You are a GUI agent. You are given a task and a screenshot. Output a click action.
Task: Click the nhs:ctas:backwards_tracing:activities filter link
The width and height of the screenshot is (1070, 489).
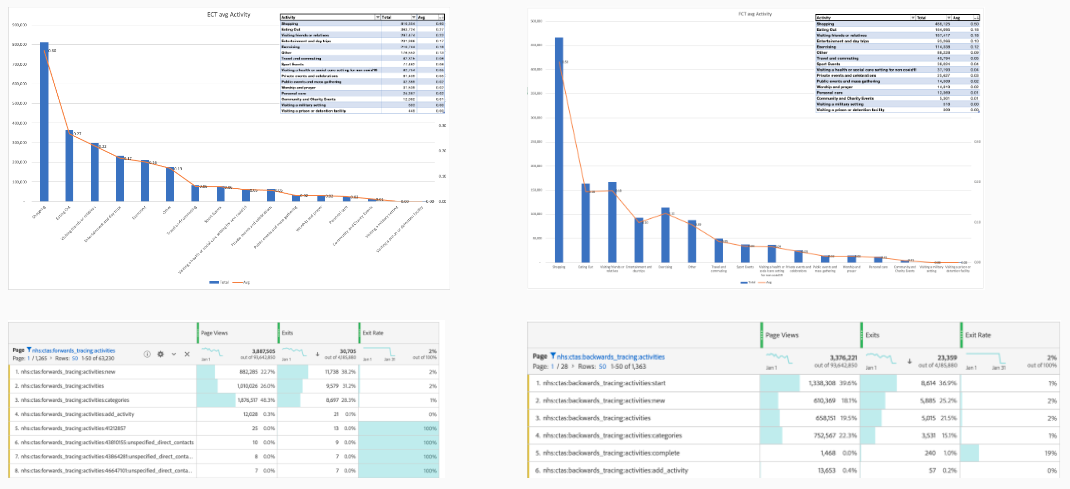pyautogui.click(x=612, y=355)
